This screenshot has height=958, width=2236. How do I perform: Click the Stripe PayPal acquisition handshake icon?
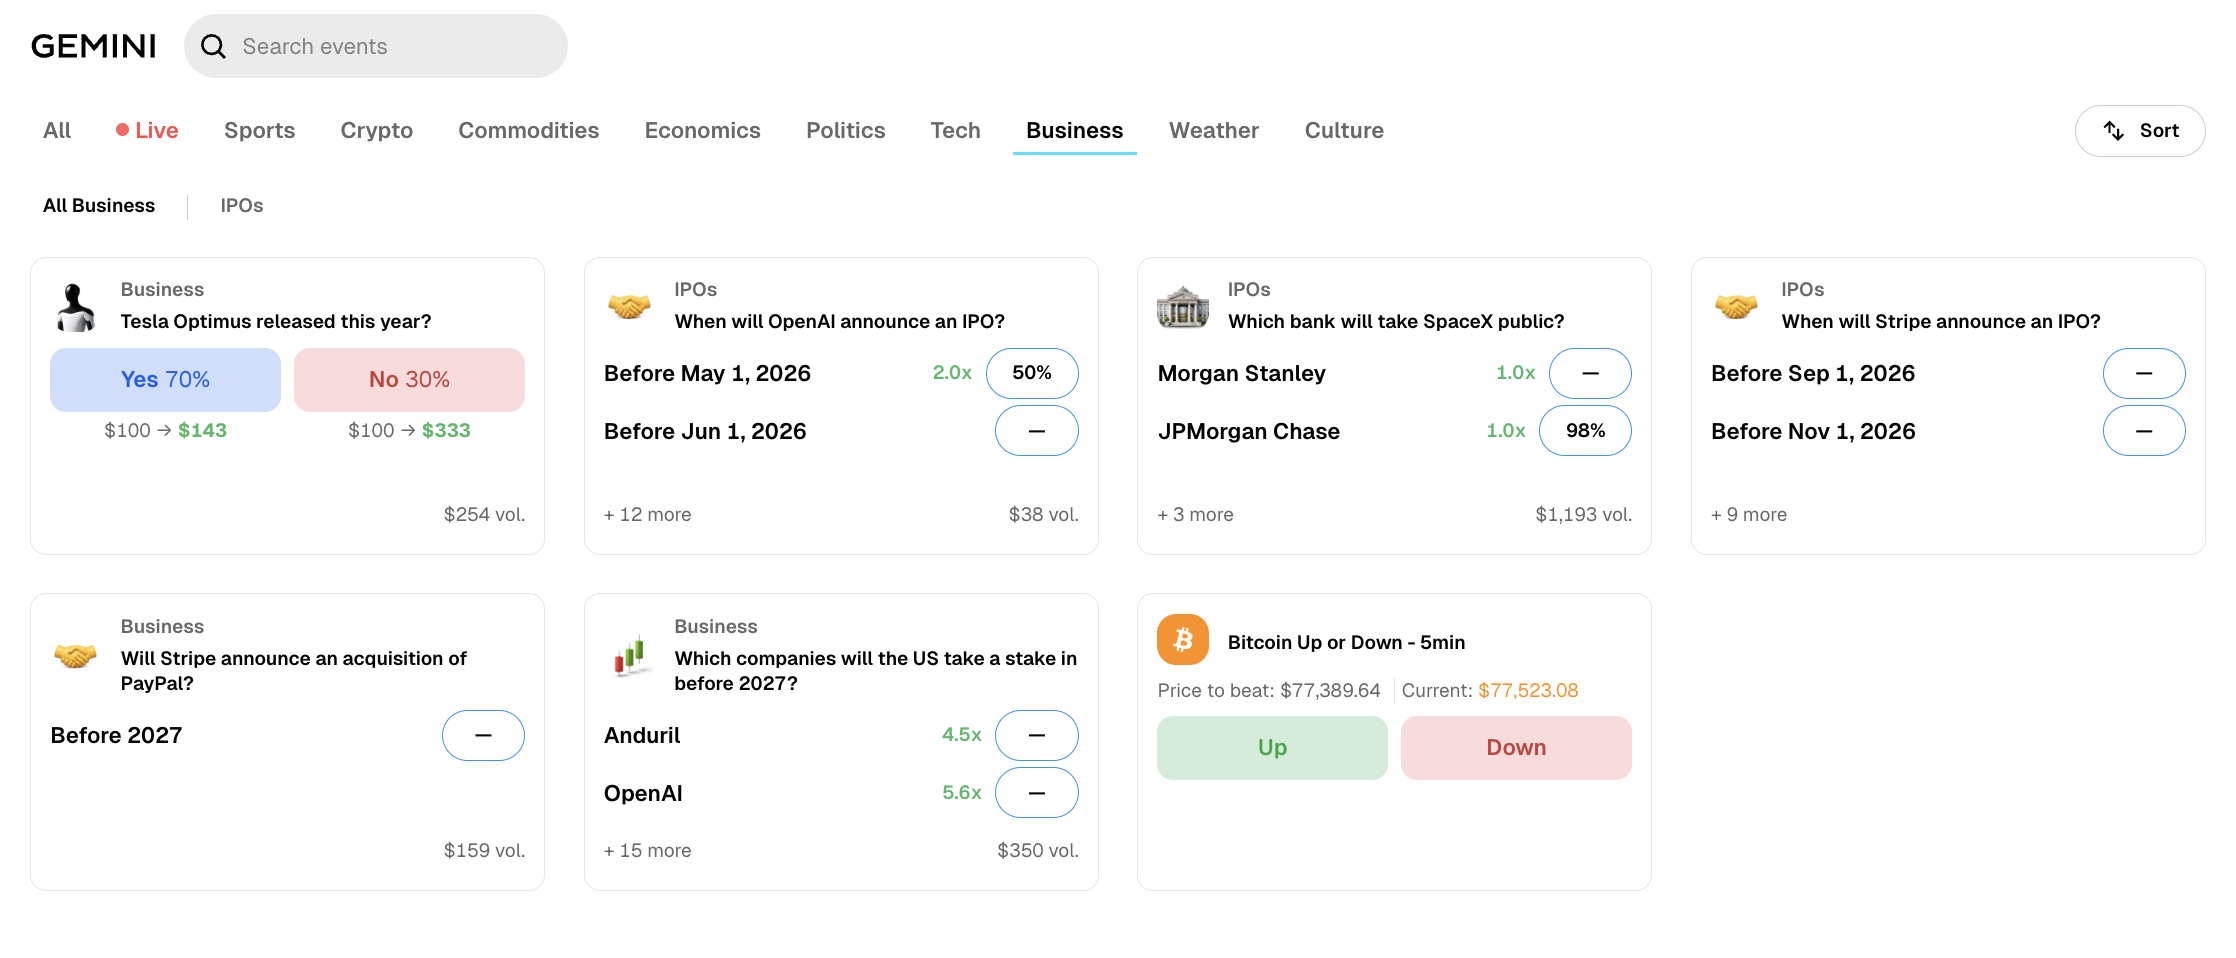(76, 656)
